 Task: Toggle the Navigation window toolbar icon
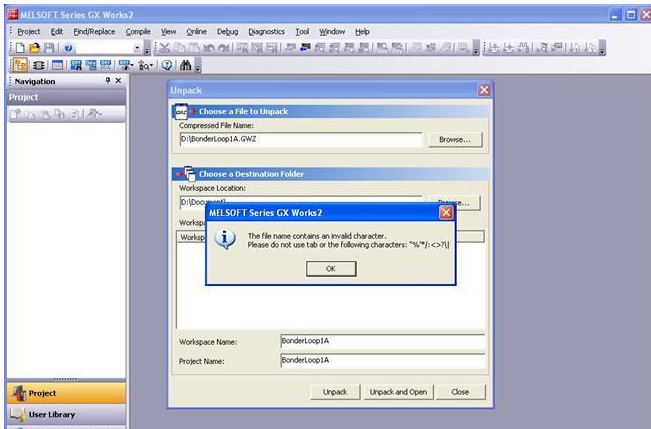tap(20, 65)
